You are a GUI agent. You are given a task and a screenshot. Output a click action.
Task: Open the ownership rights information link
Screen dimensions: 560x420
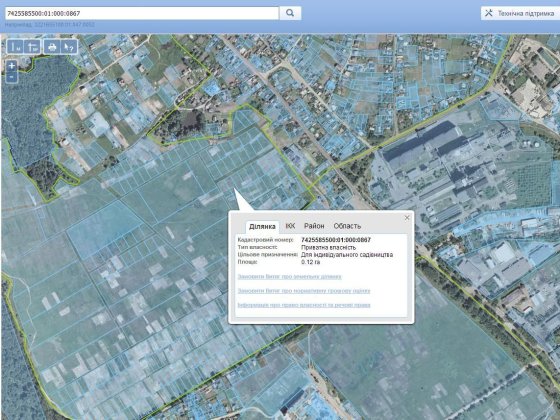pos(304,305)
